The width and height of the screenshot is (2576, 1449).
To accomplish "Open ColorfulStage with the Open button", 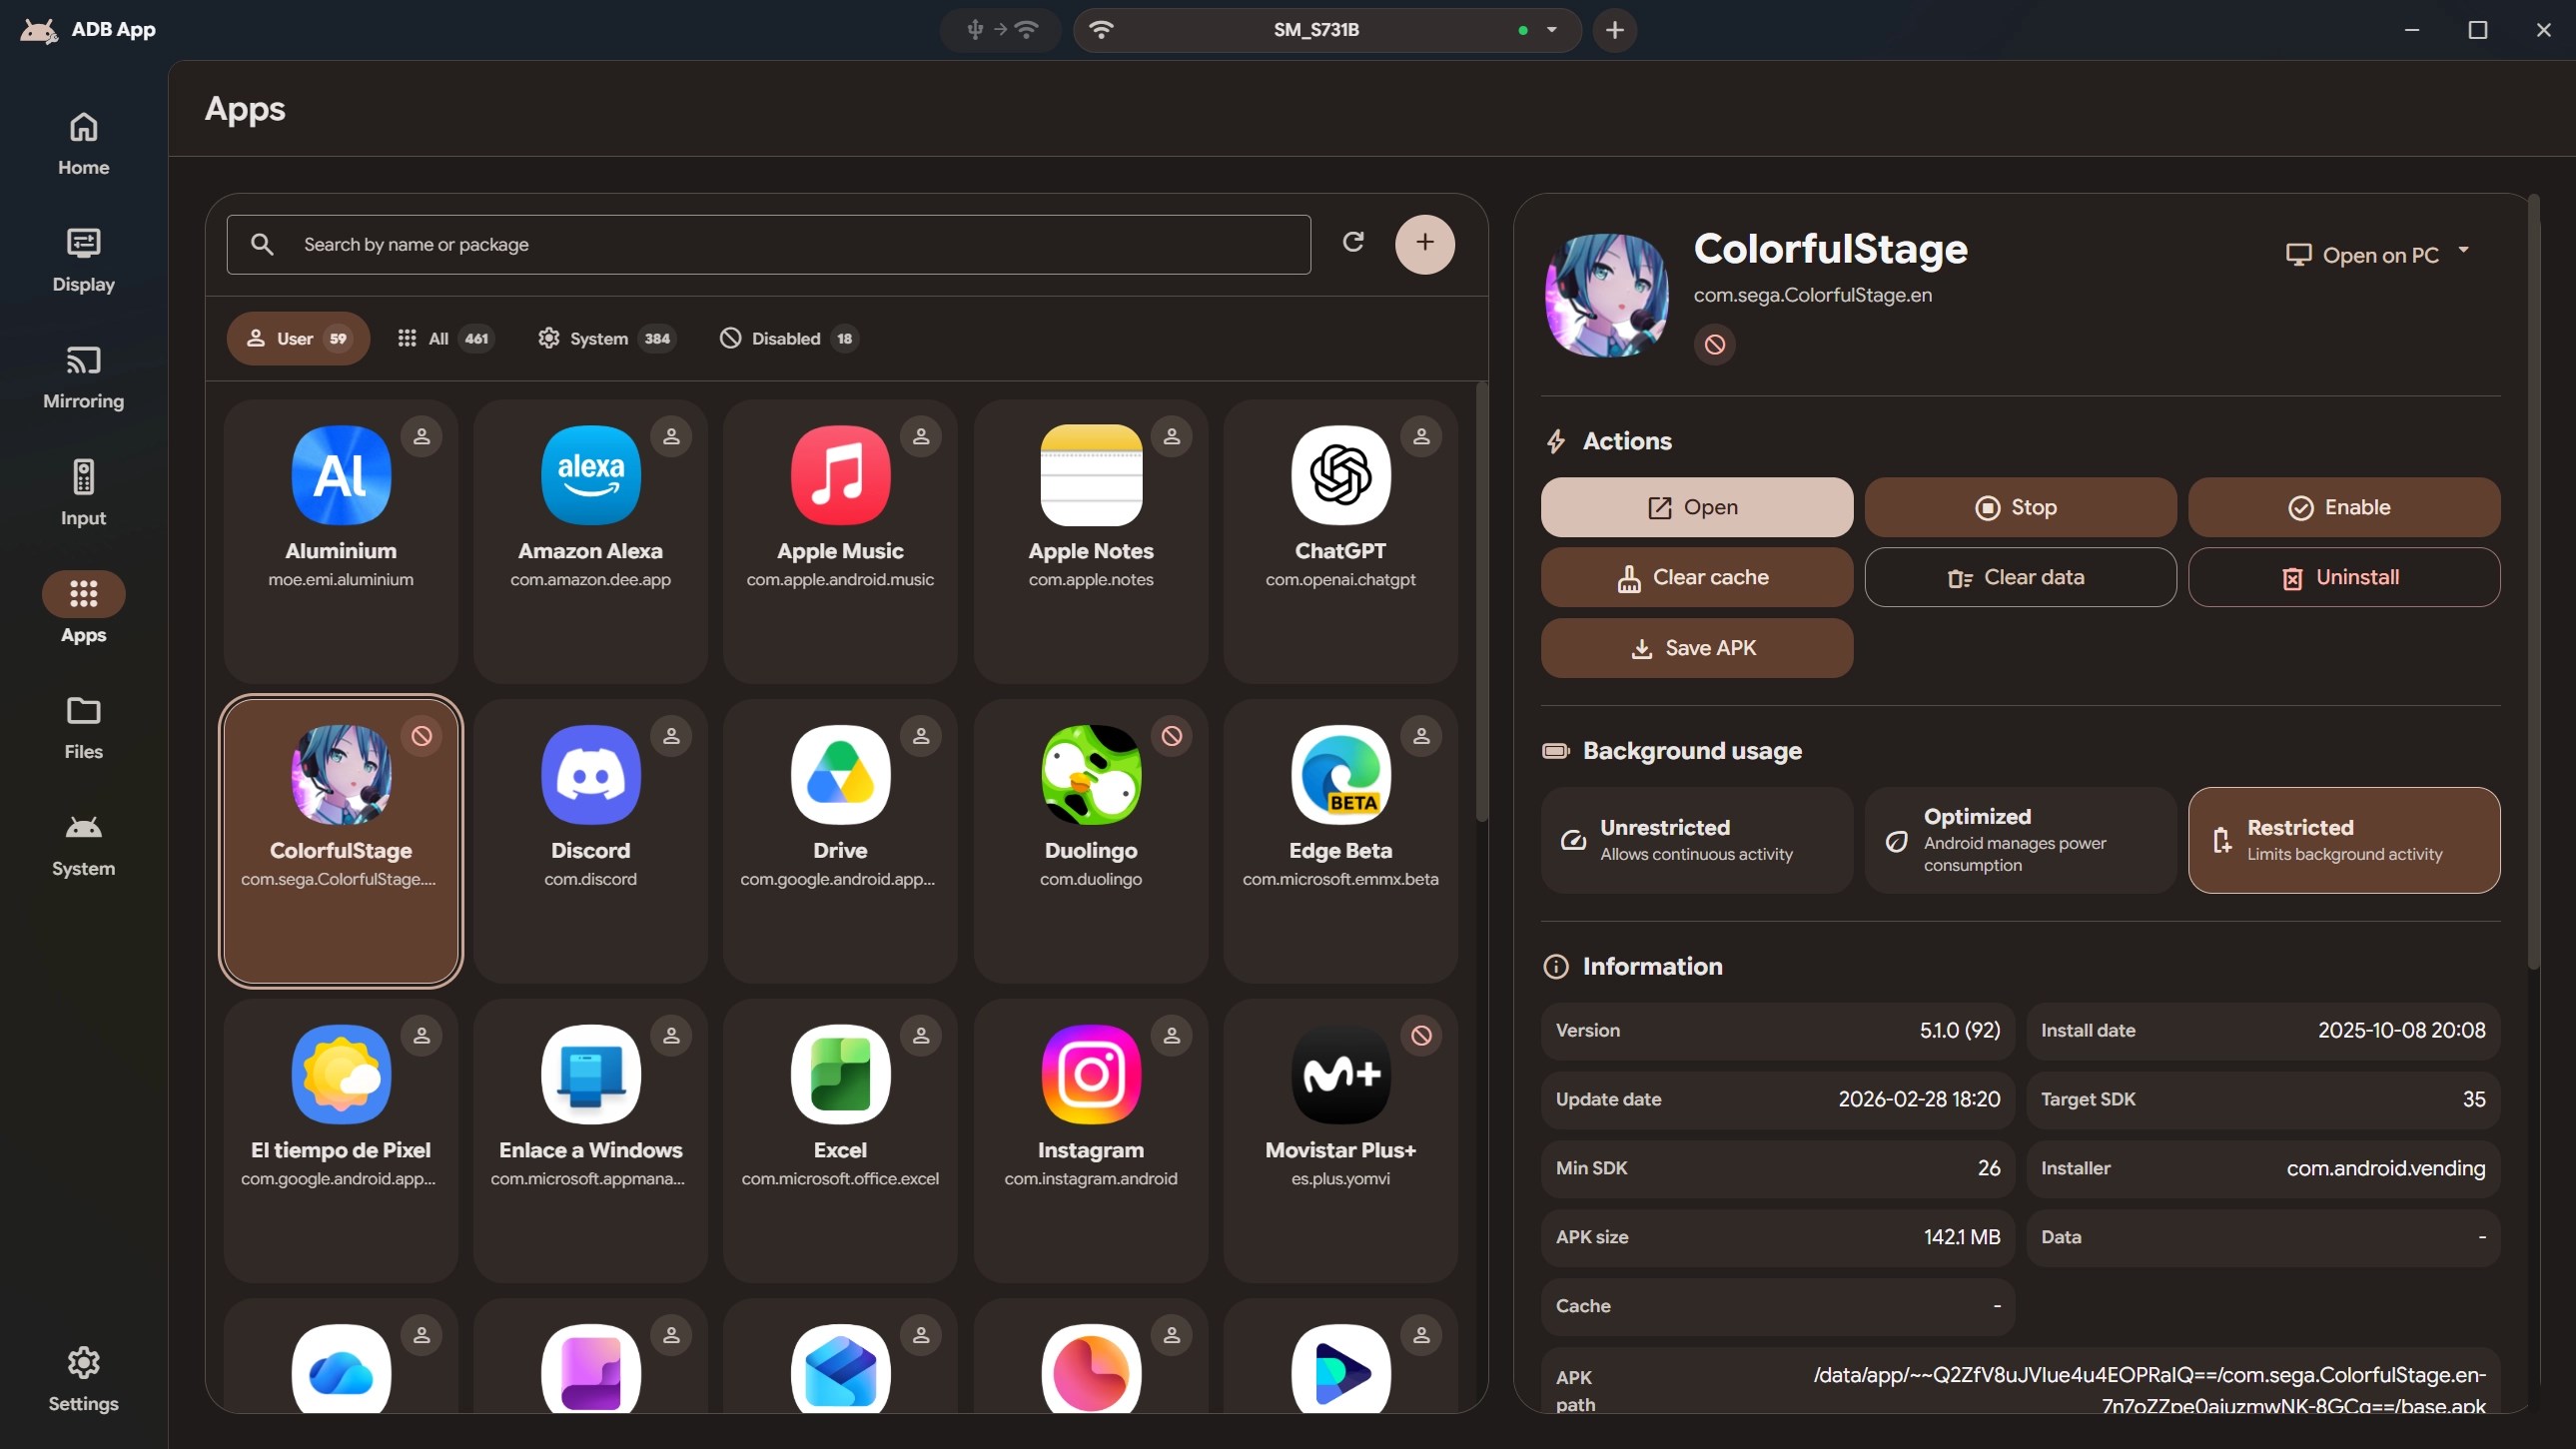I will (x=1696, y=507).
